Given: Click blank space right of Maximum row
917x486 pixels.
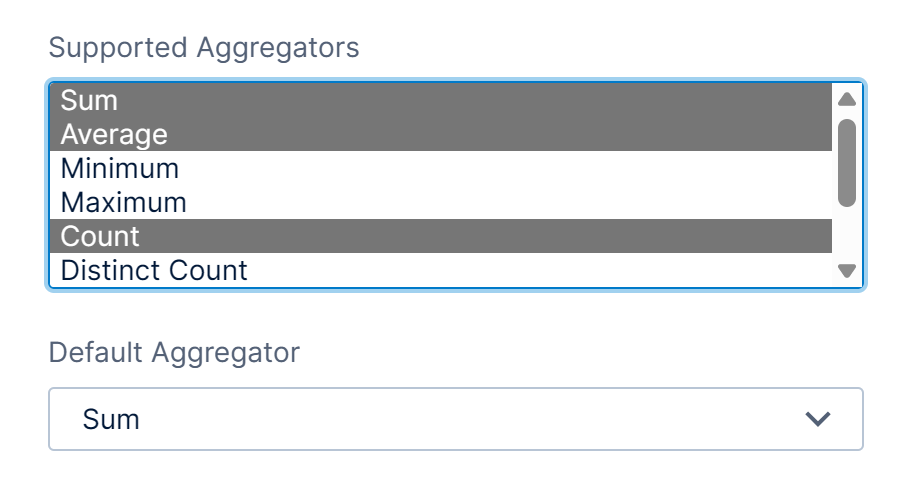Looking at the screenshot, I should tap(500, 203).
